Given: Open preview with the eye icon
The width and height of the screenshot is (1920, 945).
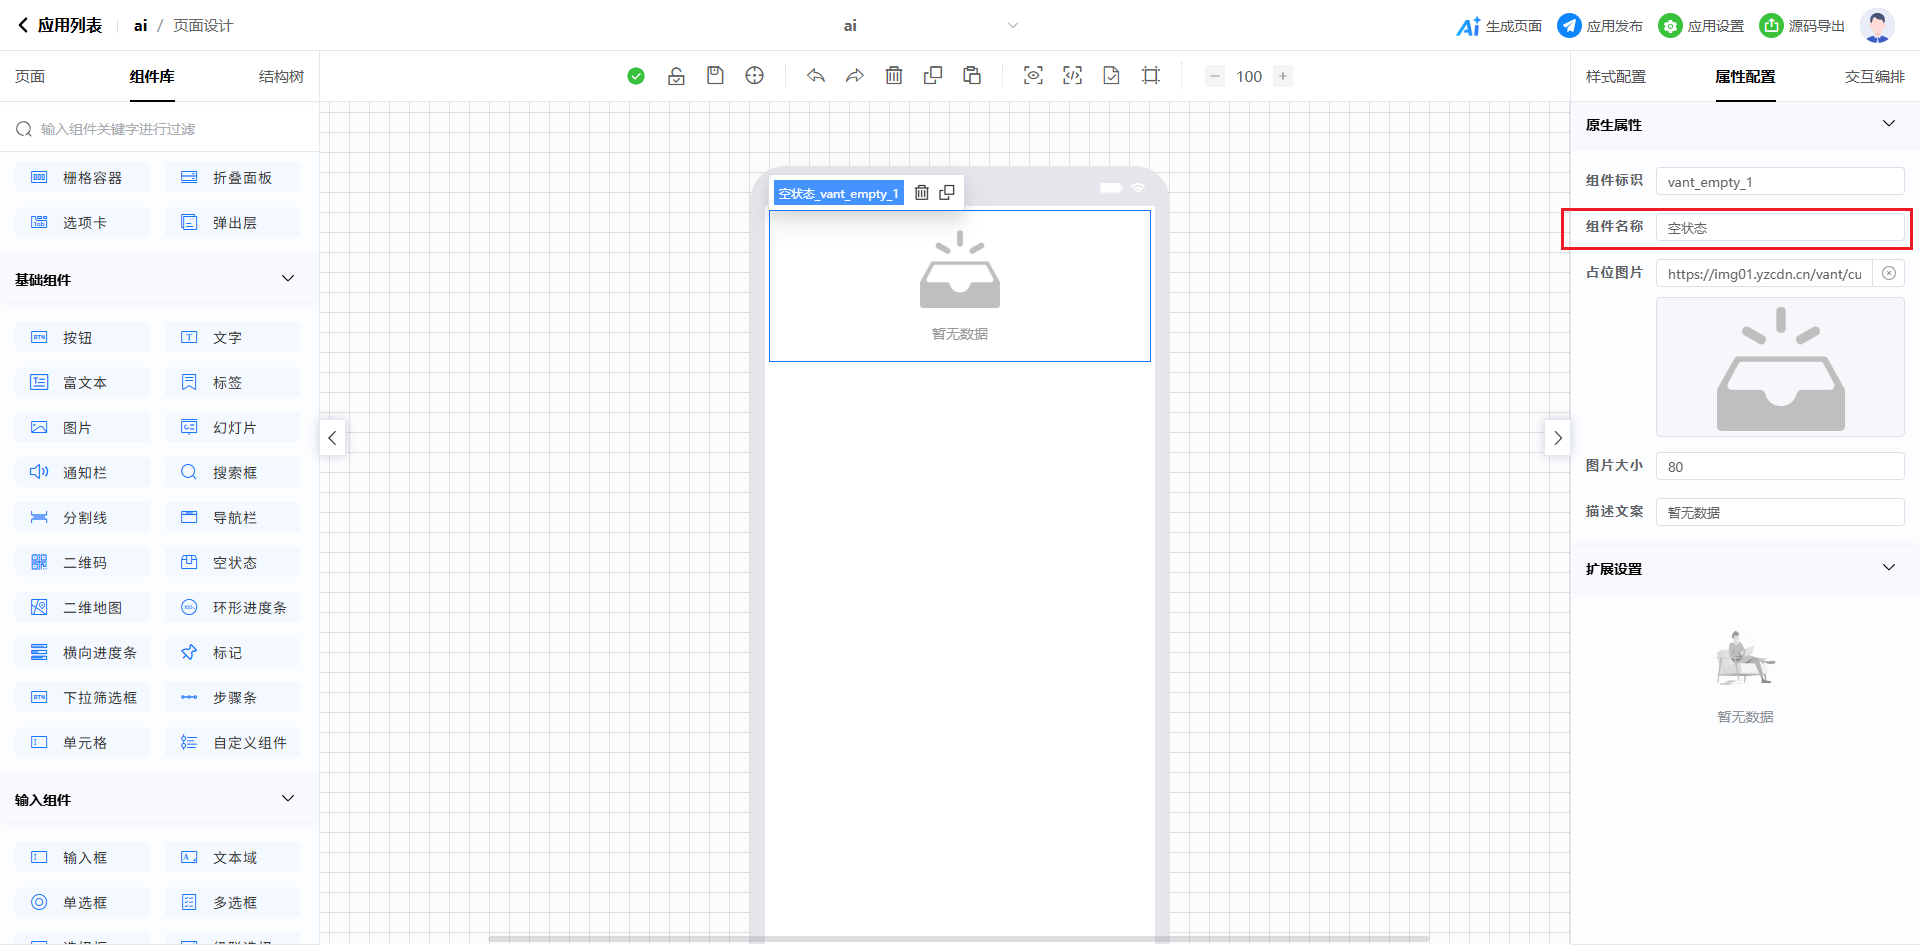Looking at the screenshot, I should coord(1033,76).
